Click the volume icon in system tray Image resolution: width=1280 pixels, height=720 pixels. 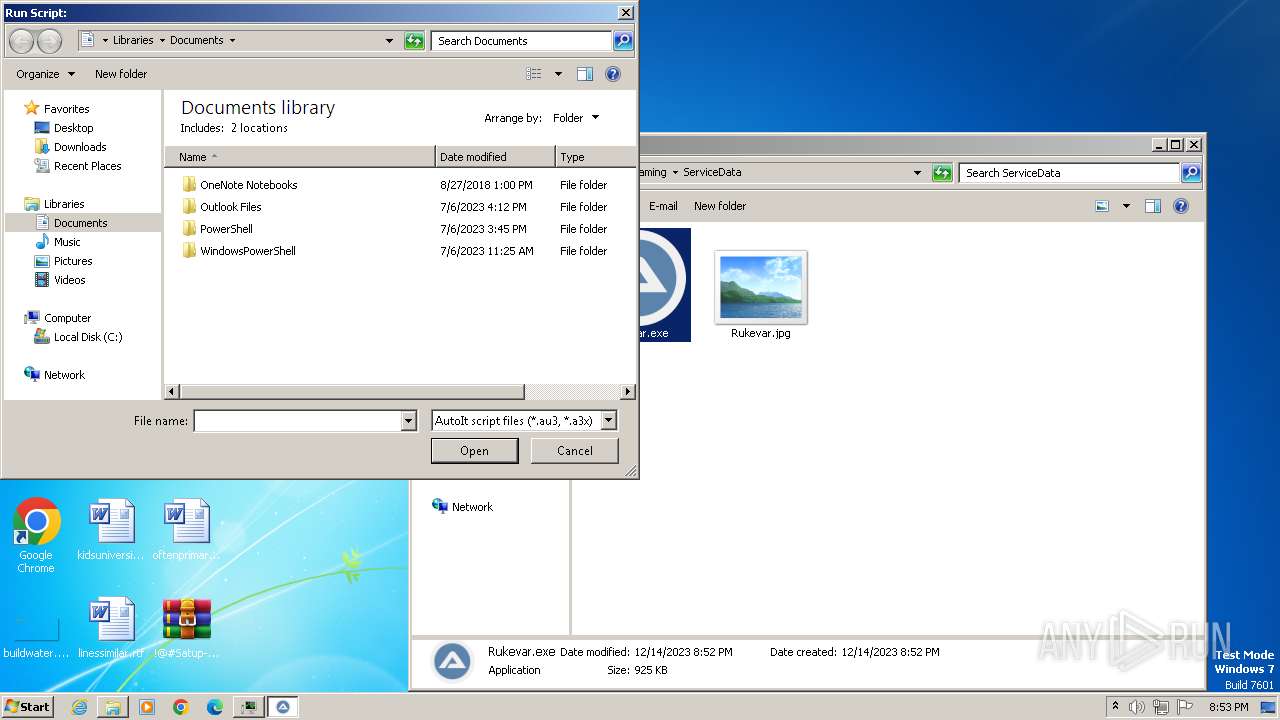(1137, 707)
